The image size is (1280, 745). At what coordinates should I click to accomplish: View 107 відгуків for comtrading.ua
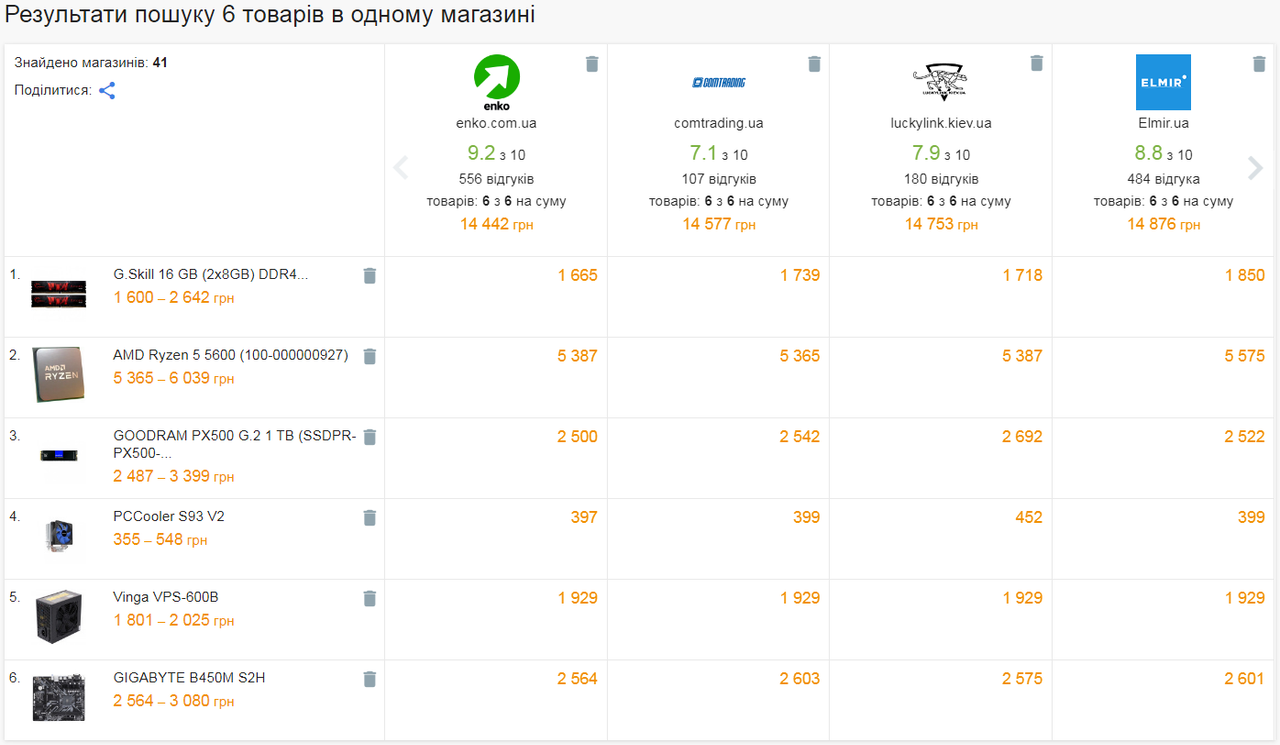719,179
